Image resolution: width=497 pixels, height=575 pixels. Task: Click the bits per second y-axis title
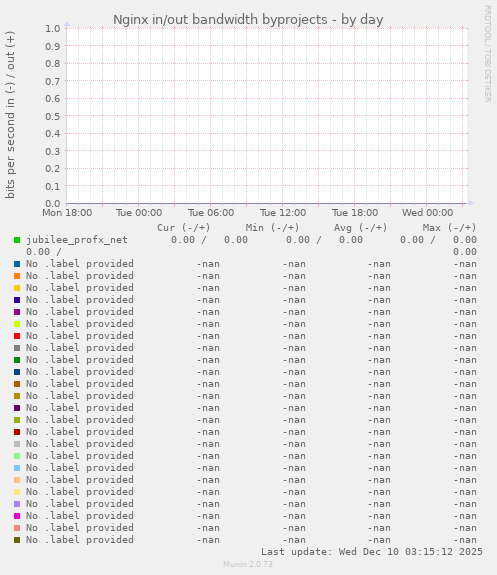click(10, 115)
